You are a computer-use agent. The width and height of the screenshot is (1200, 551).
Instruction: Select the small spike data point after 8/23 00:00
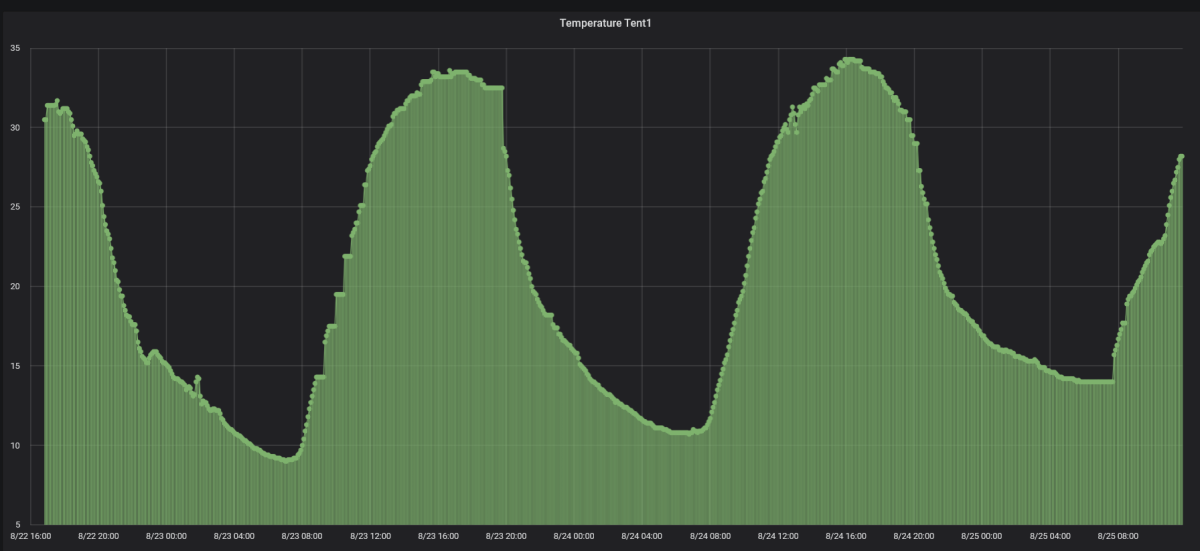[198, 378]
